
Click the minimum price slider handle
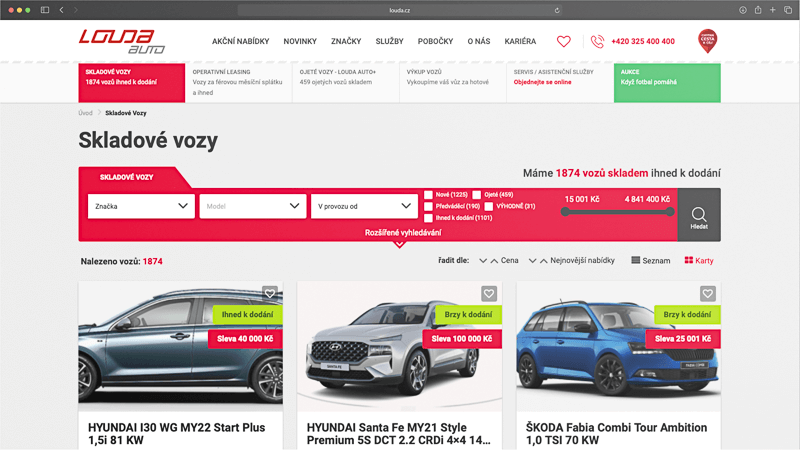(x=566, y=211)
